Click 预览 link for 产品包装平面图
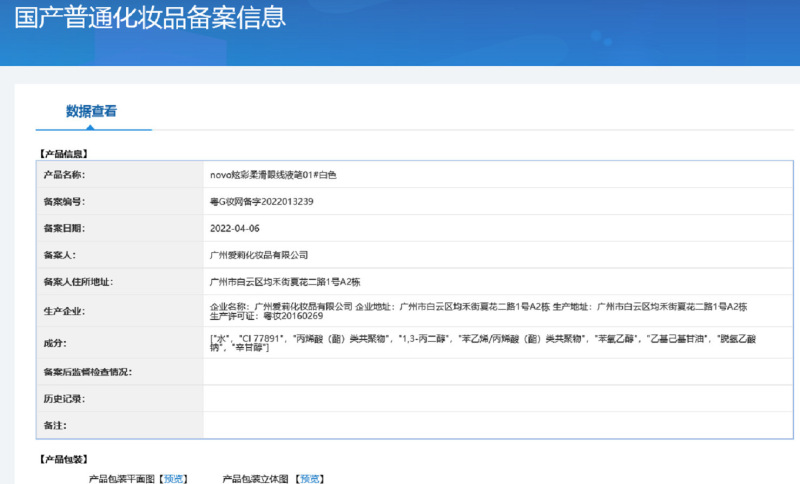The image size is (800, 484). tap(173, 478)
